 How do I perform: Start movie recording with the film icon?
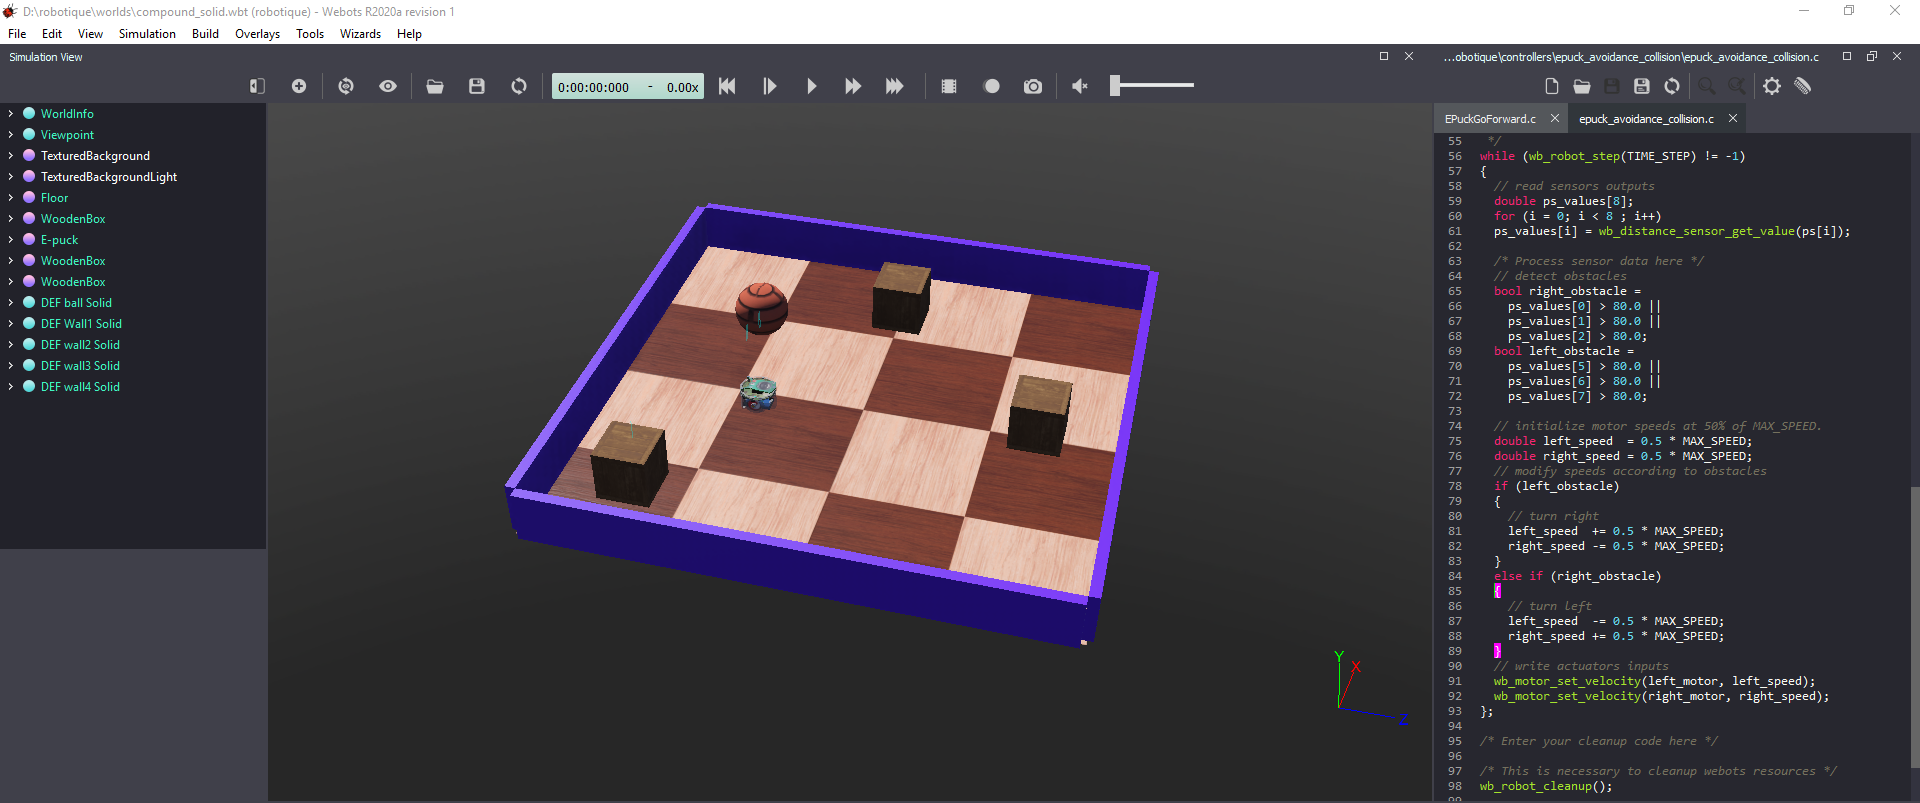pos(949,87)
